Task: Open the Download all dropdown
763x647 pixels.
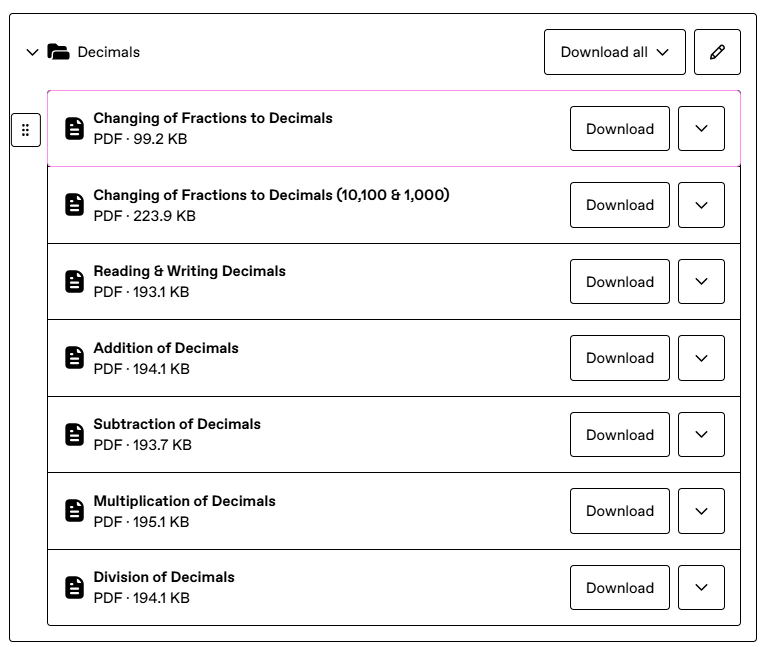Action: [x=614, y=52]
